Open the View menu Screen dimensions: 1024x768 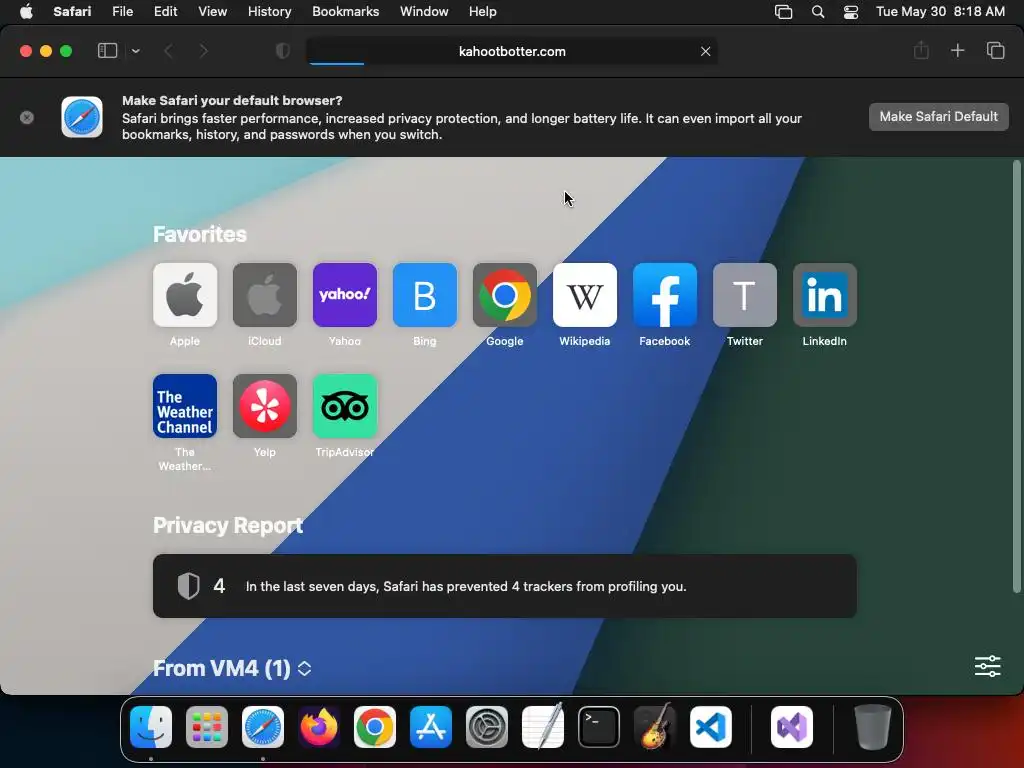(x=212, y=12)
